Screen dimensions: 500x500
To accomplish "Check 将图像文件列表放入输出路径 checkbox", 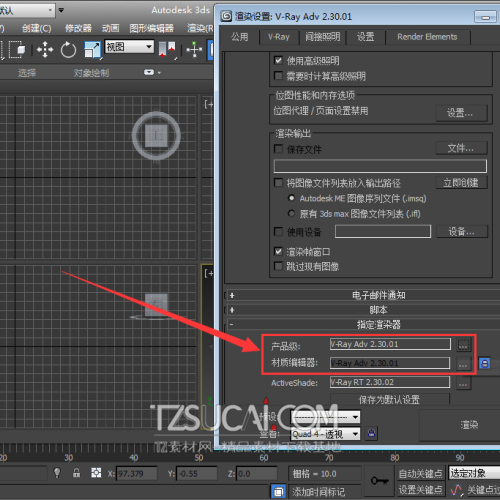I will click(x=278, y=182).
